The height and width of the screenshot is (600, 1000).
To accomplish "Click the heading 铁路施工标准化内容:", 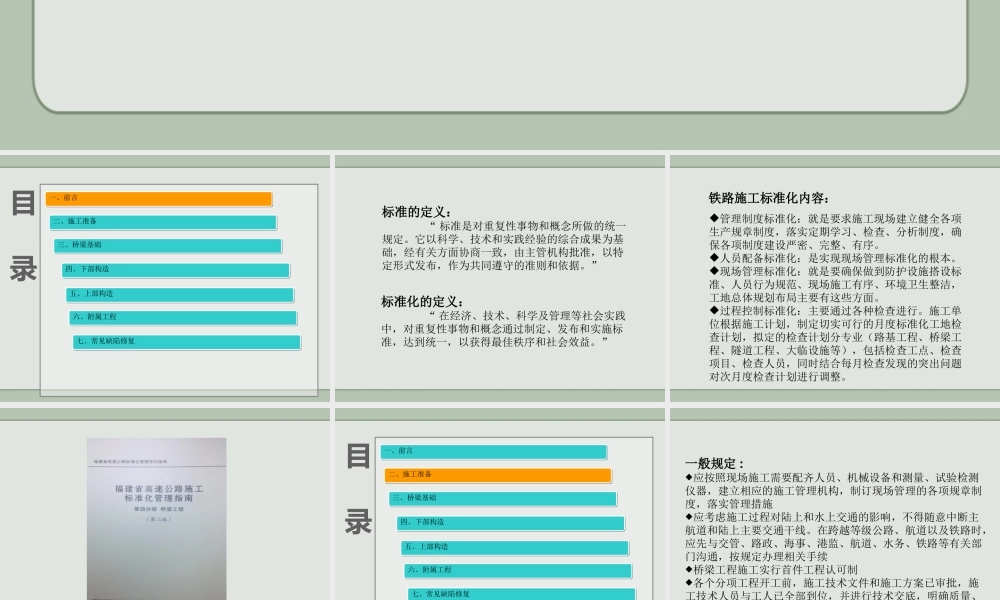I will tap(768, 198).
